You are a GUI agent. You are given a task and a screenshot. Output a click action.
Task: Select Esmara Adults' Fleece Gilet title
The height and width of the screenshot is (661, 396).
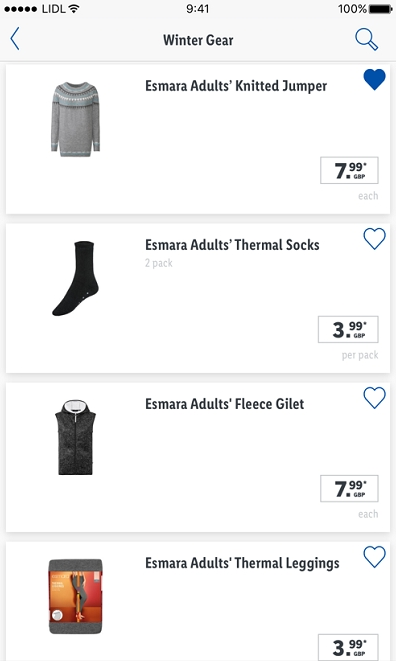click(224, 404)
